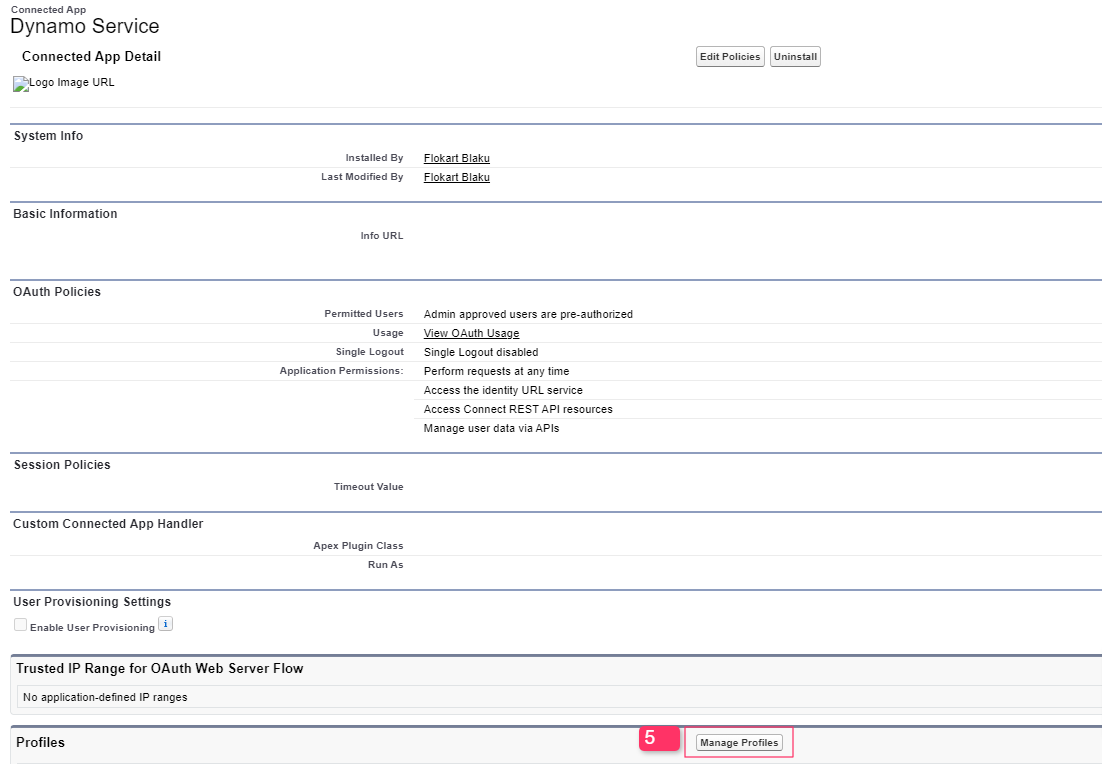Click the Custom Connected App Handler header
This screenshot has width=1102, height=764.
point(108,524)
